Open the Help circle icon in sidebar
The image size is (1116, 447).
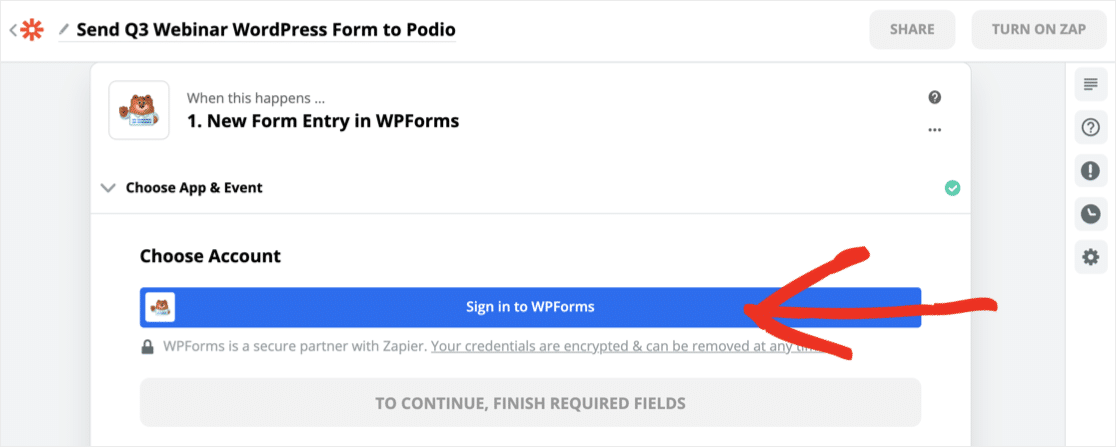point(1090,127)
